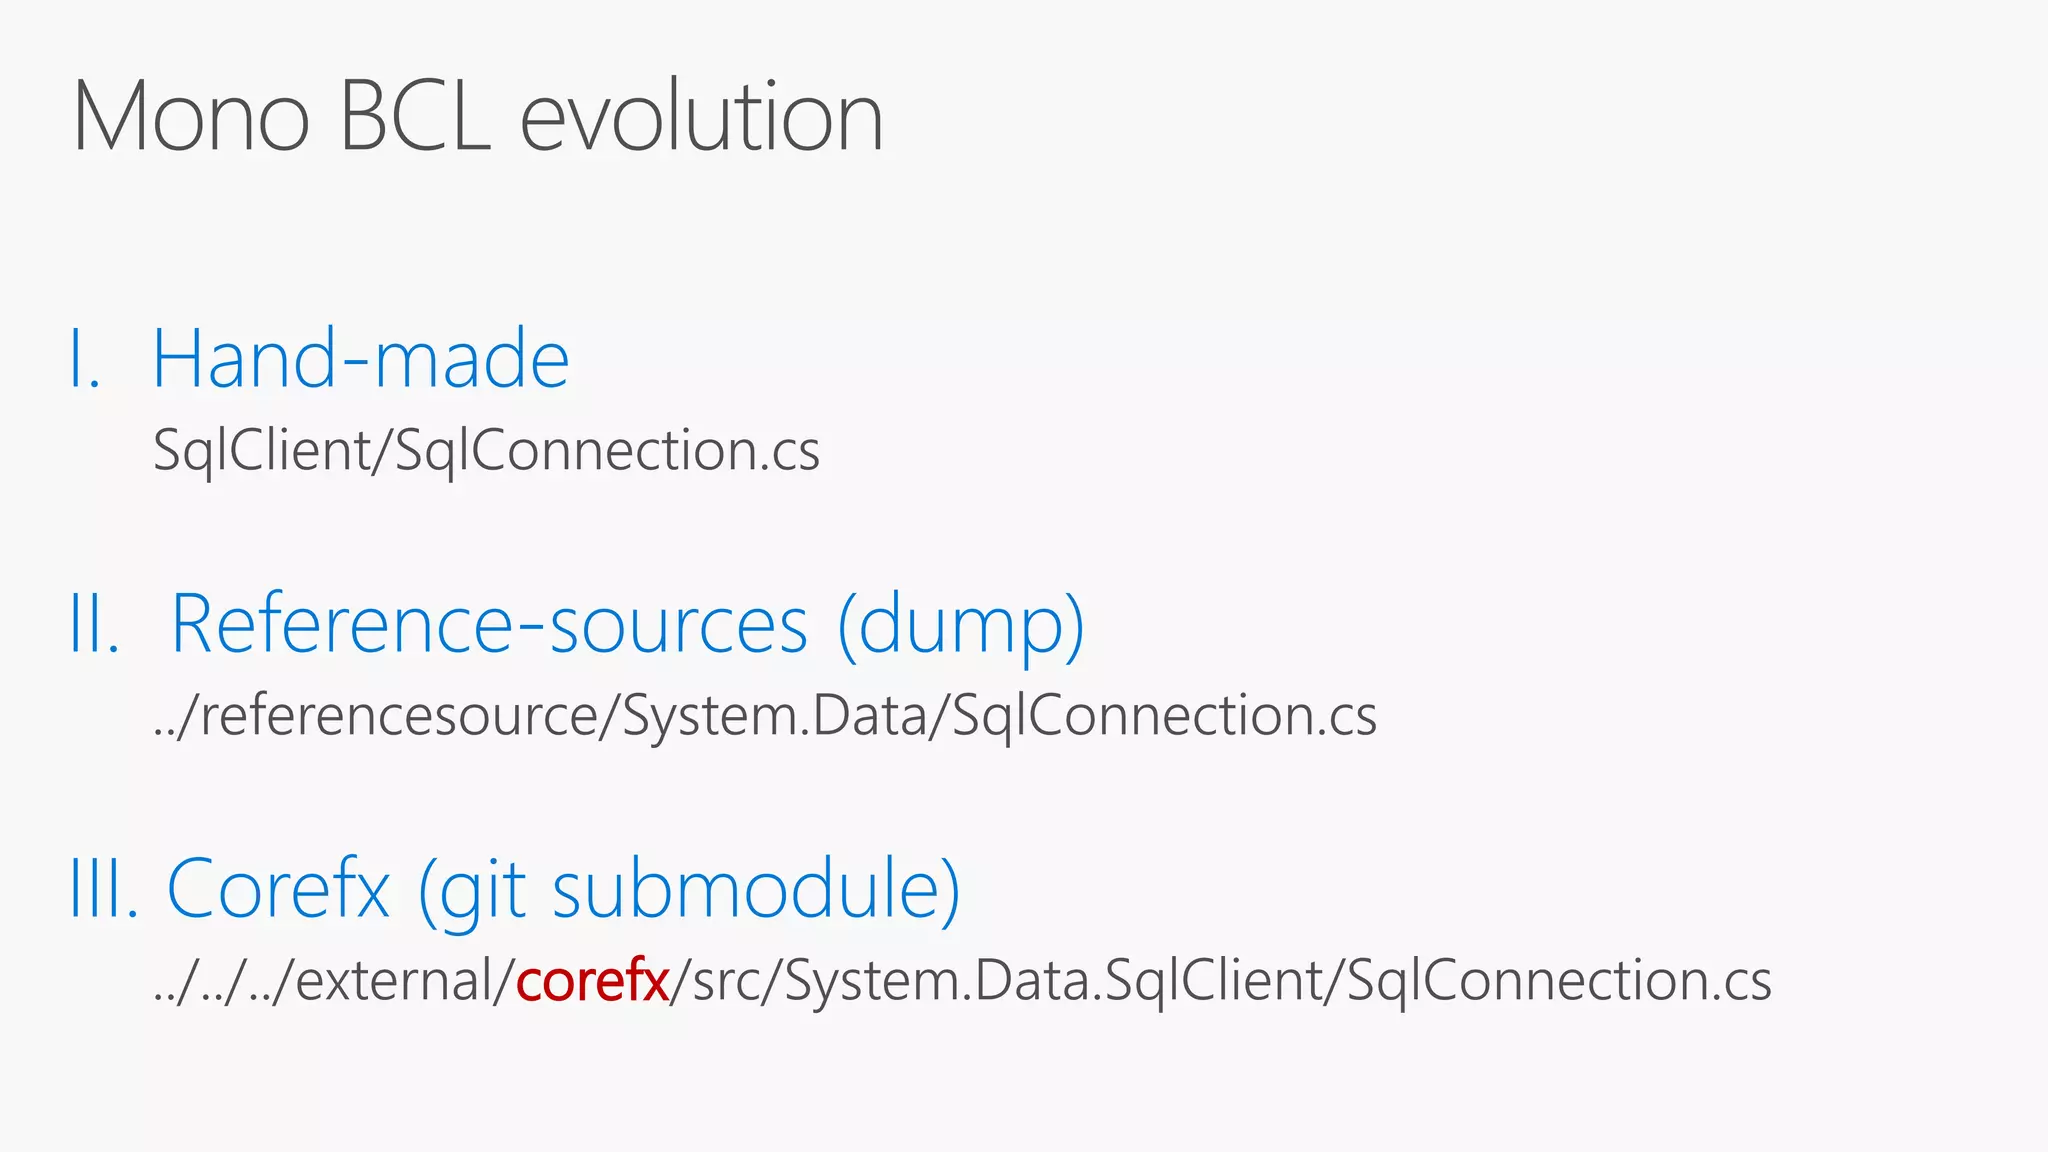This screenshot has width=2048, height=1152.
Task: Click the 'Mono BCL evolution' slide title
Action: (x=478, y=118)
